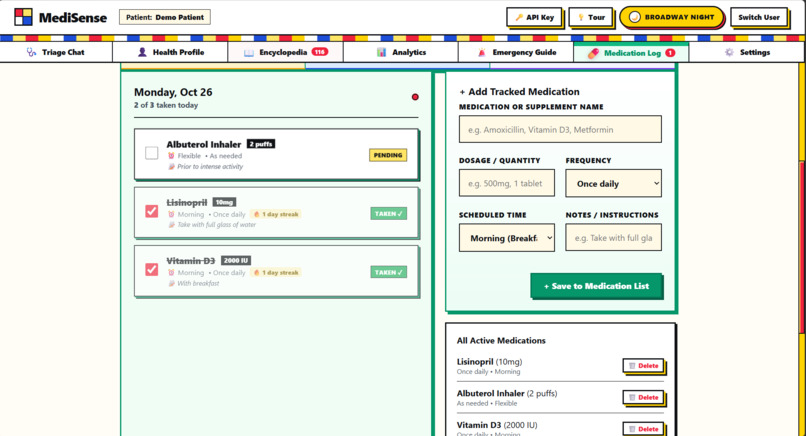Go to the Encyclopedia tab
The width and height of the screenshot is (806, 436).
(285, 52)
